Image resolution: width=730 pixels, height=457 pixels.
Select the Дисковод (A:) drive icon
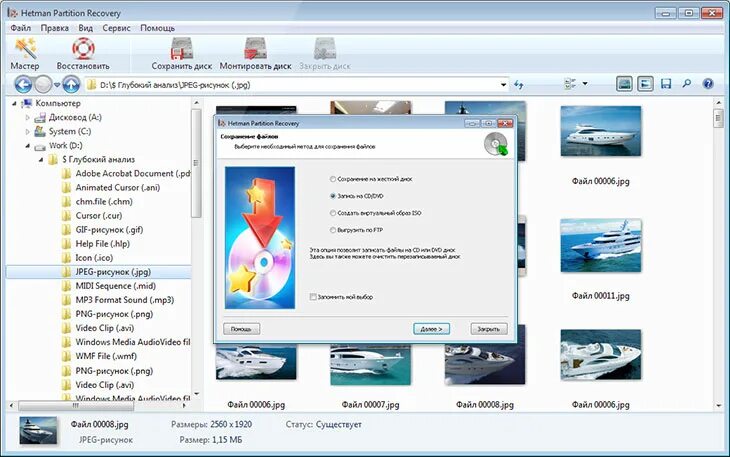click(x=41, y=117)
